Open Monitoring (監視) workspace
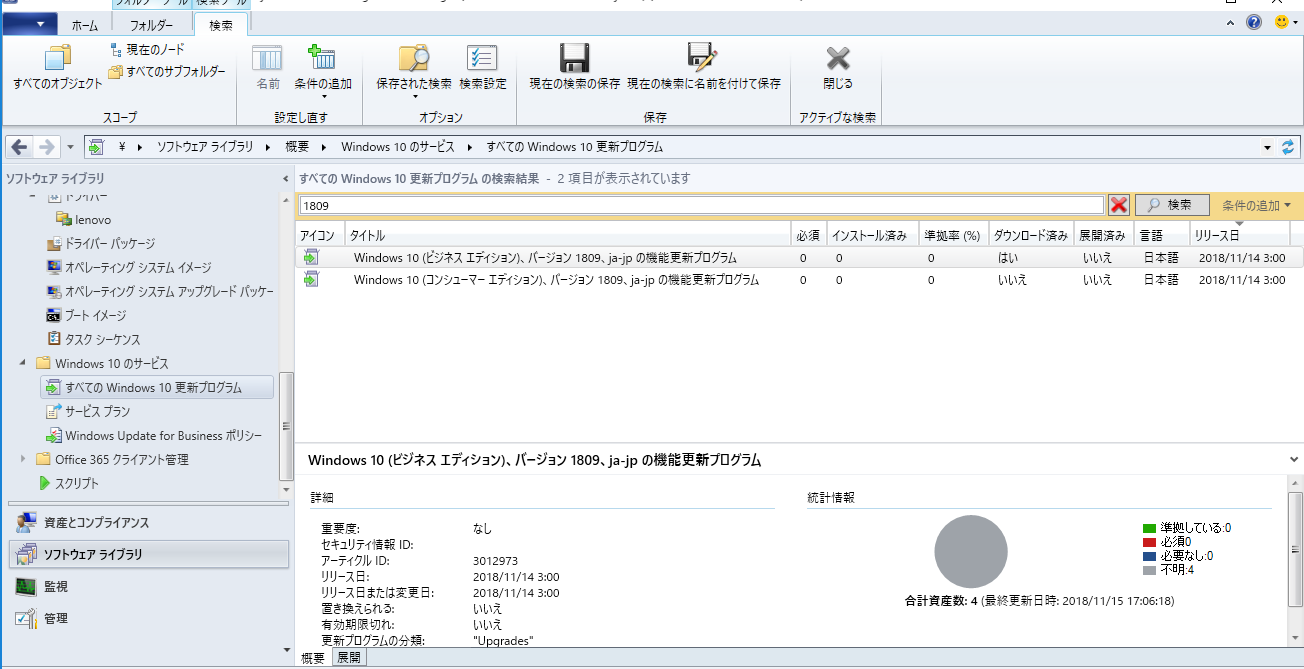 pos(148,586)
